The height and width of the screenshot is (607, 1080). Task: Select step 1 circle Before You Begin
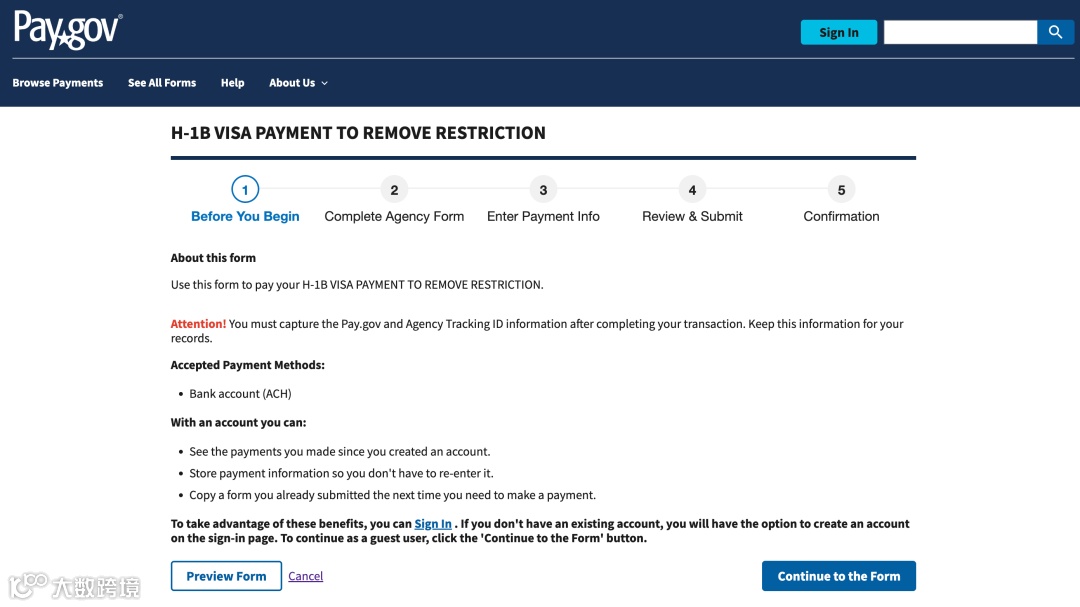pos(245,189)
